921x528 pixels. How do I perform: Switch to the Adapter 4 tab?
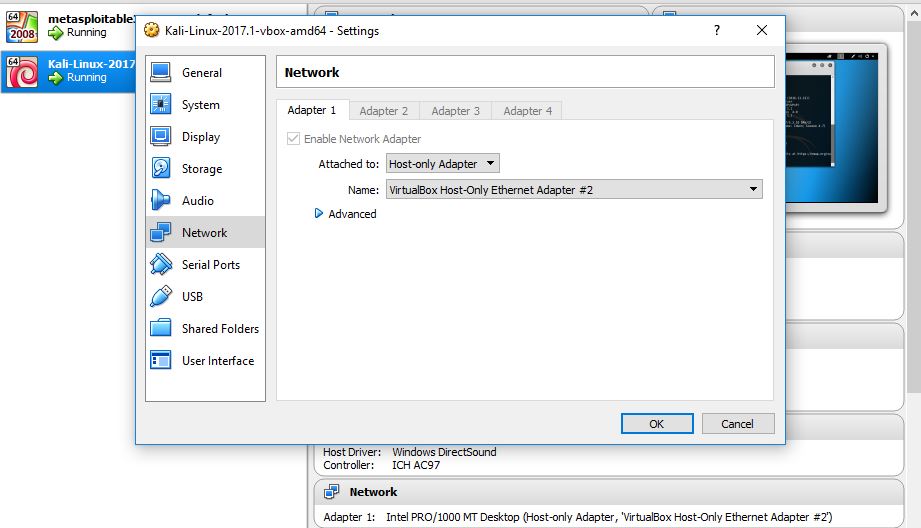tap(527, 110)
